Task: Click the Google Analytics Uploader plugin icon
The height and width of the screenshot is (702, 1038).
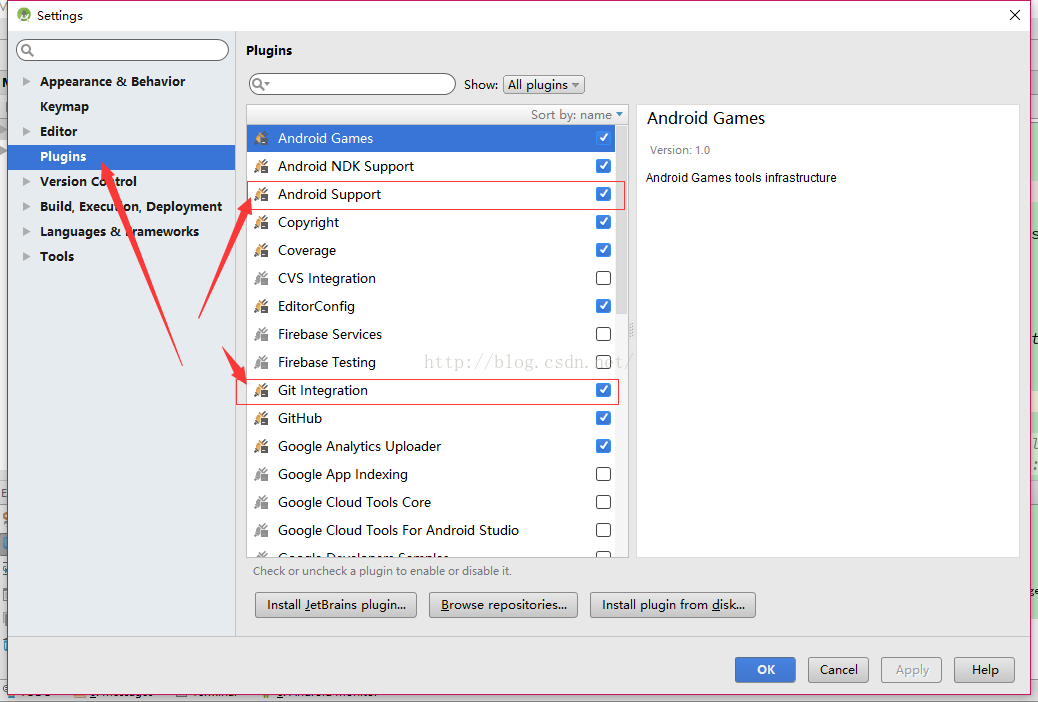Action: [261, 446]
